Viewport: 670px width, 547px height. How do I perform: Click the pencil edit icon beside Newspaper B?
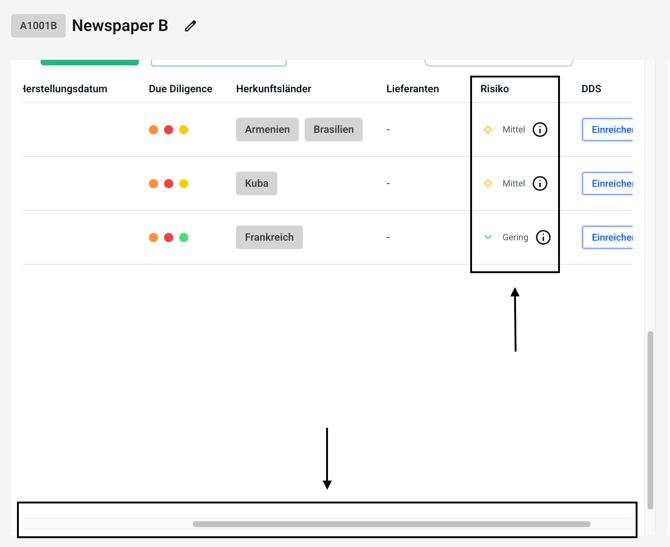190,26
